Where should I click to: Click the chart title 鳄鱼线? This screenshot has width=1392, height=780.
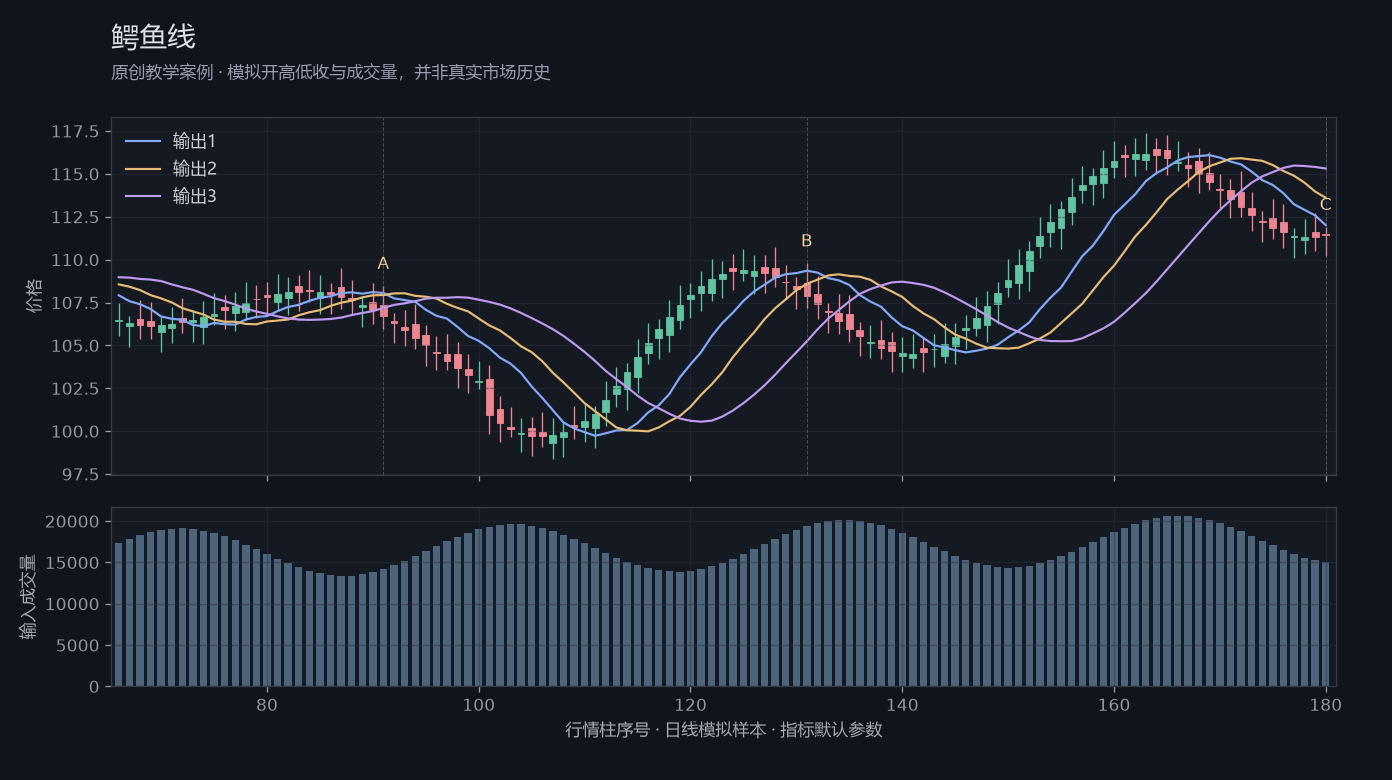153,37
